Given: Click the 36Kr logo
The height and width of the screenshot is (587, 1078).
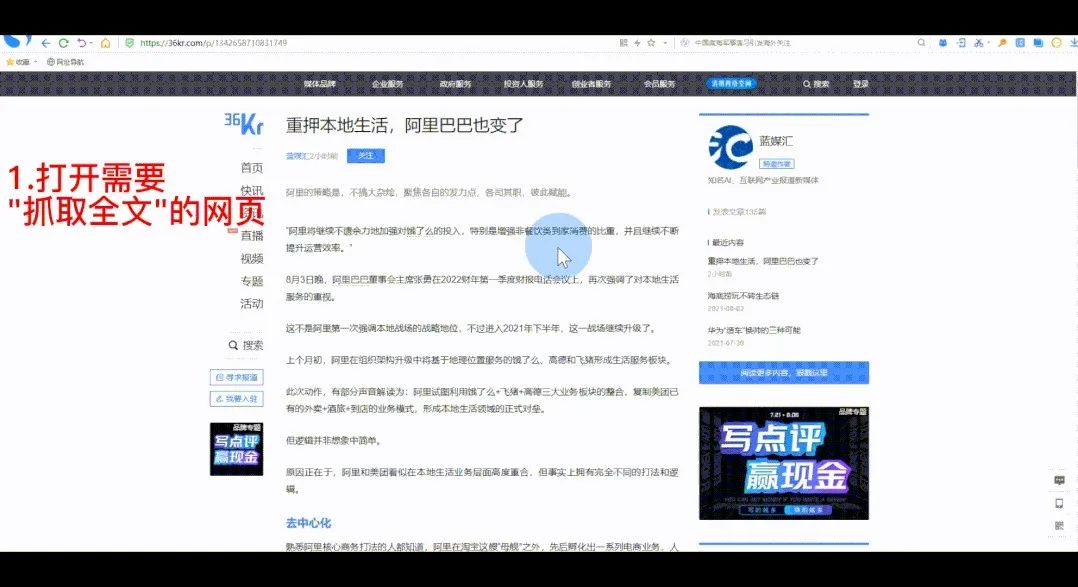Looking at the screenshot, I should tap(243, 124).
